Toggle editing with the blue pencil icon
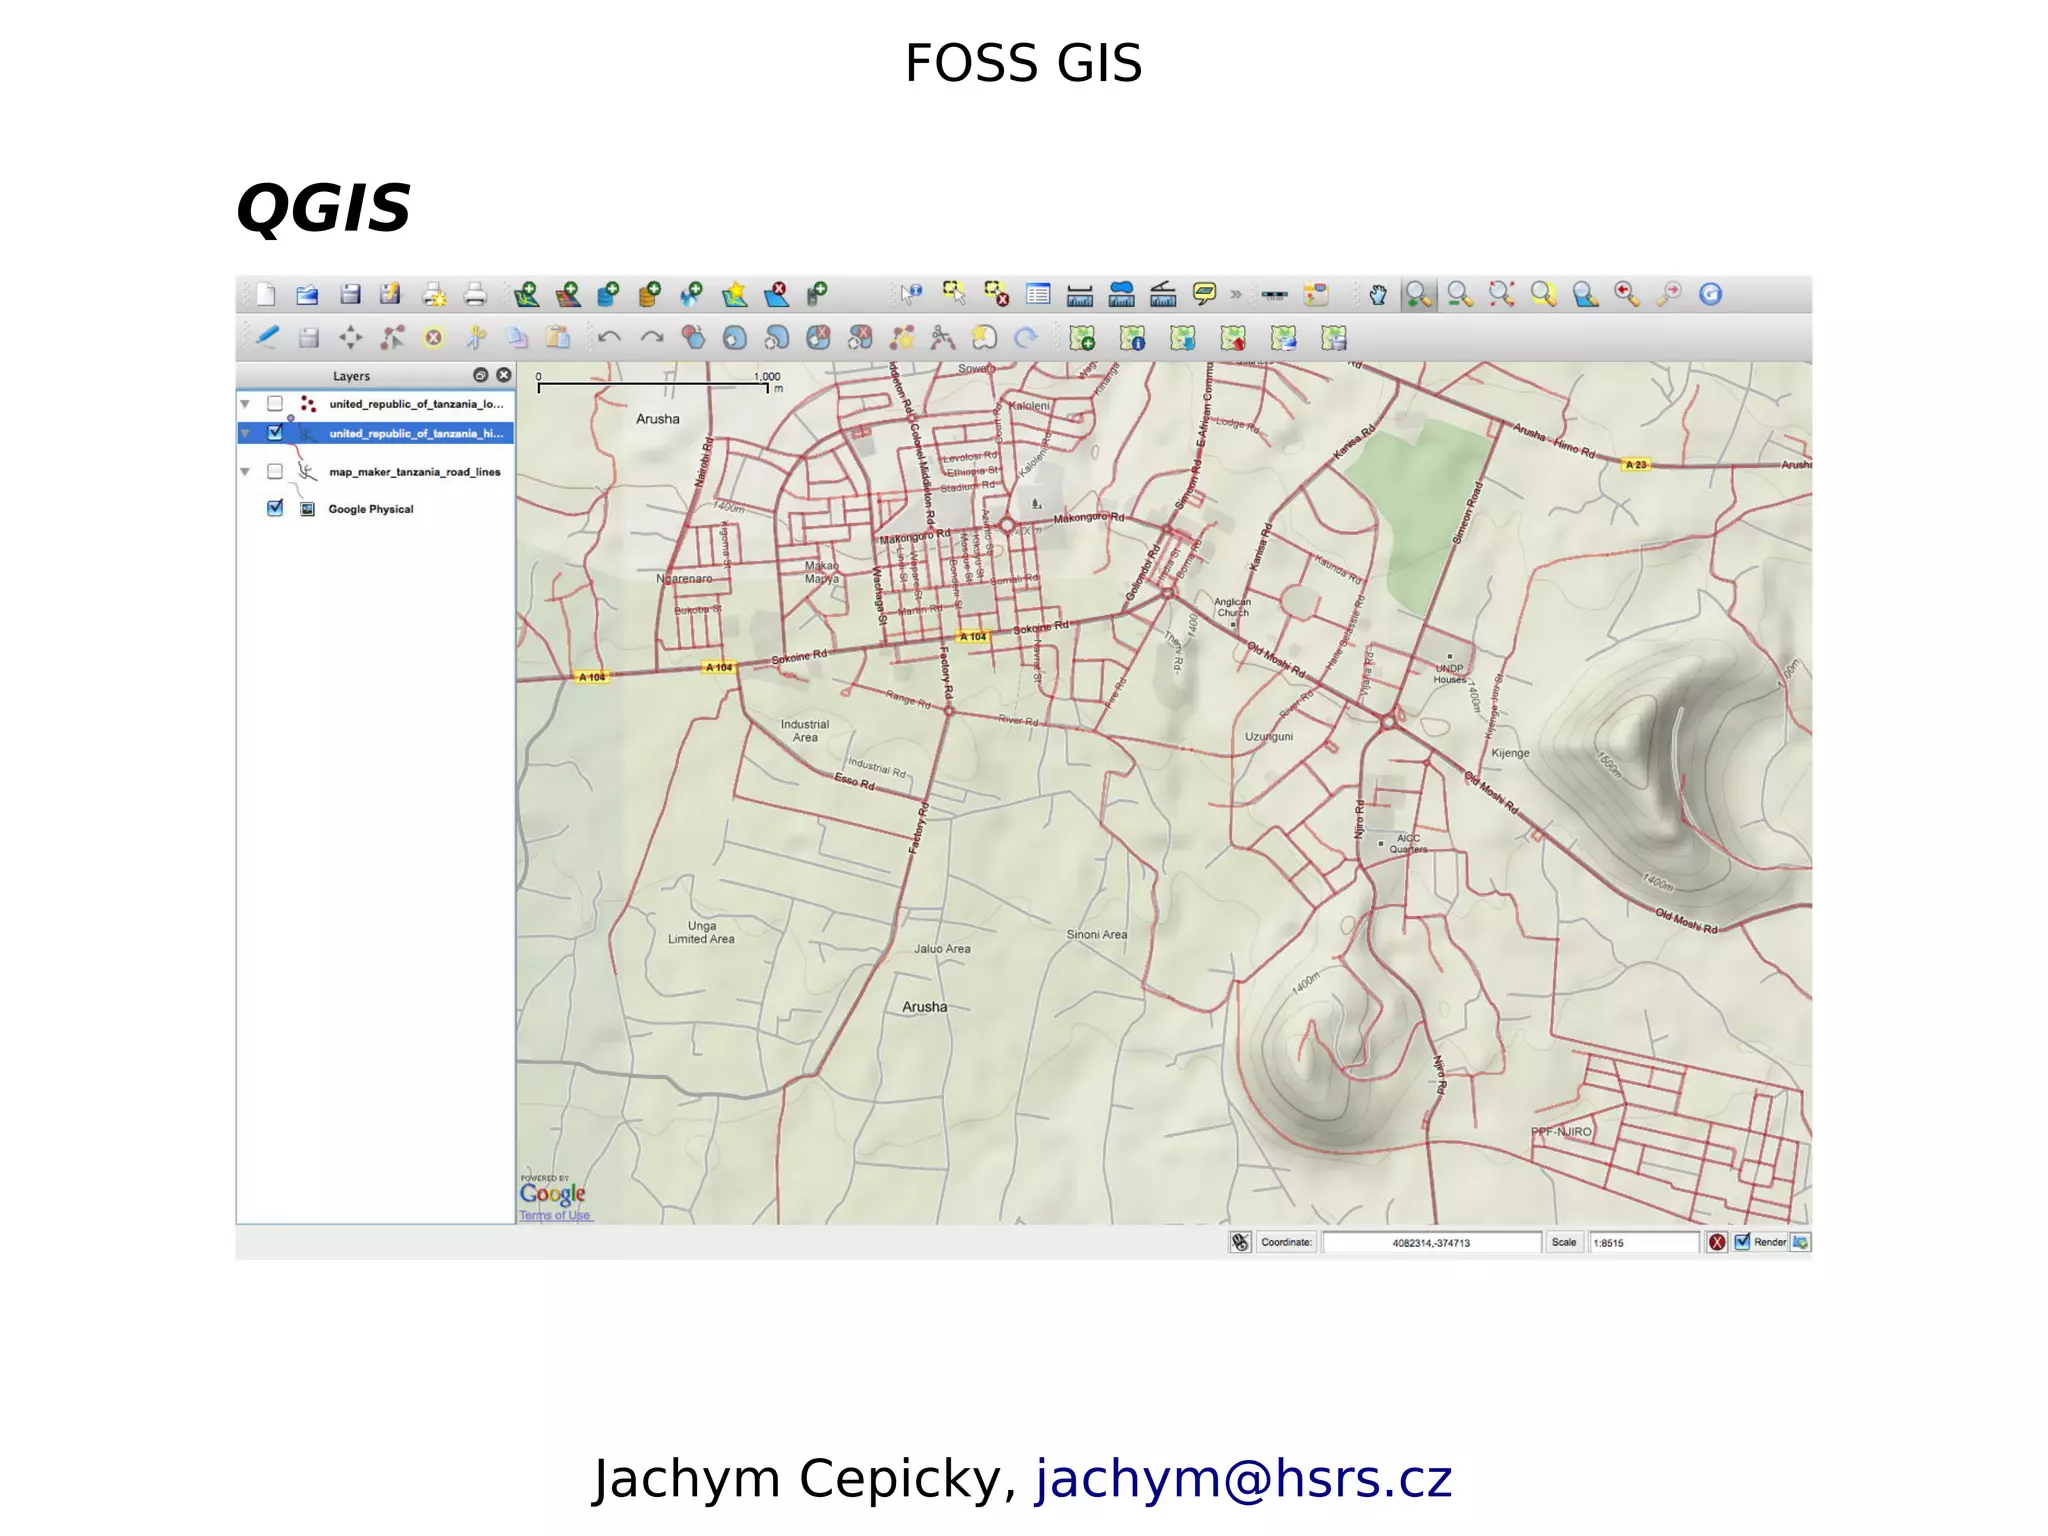The image size is (2048, 1536). pos(267,338)
